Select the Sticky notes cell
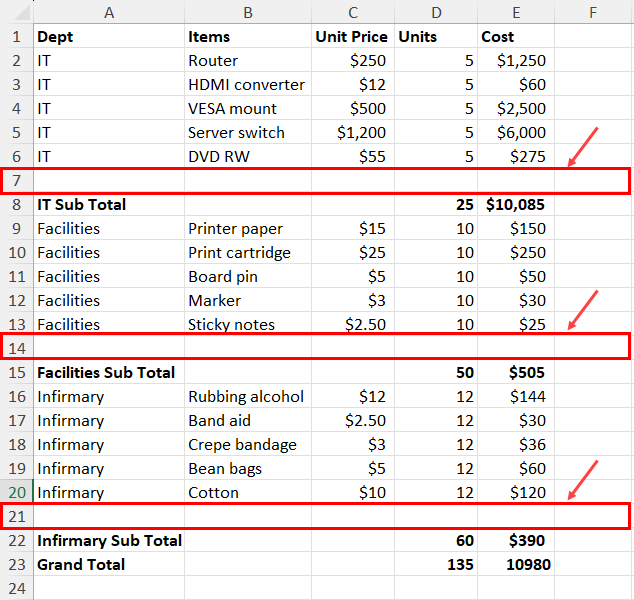The width and height of the screenshot is (634, 600). (248, 325)
